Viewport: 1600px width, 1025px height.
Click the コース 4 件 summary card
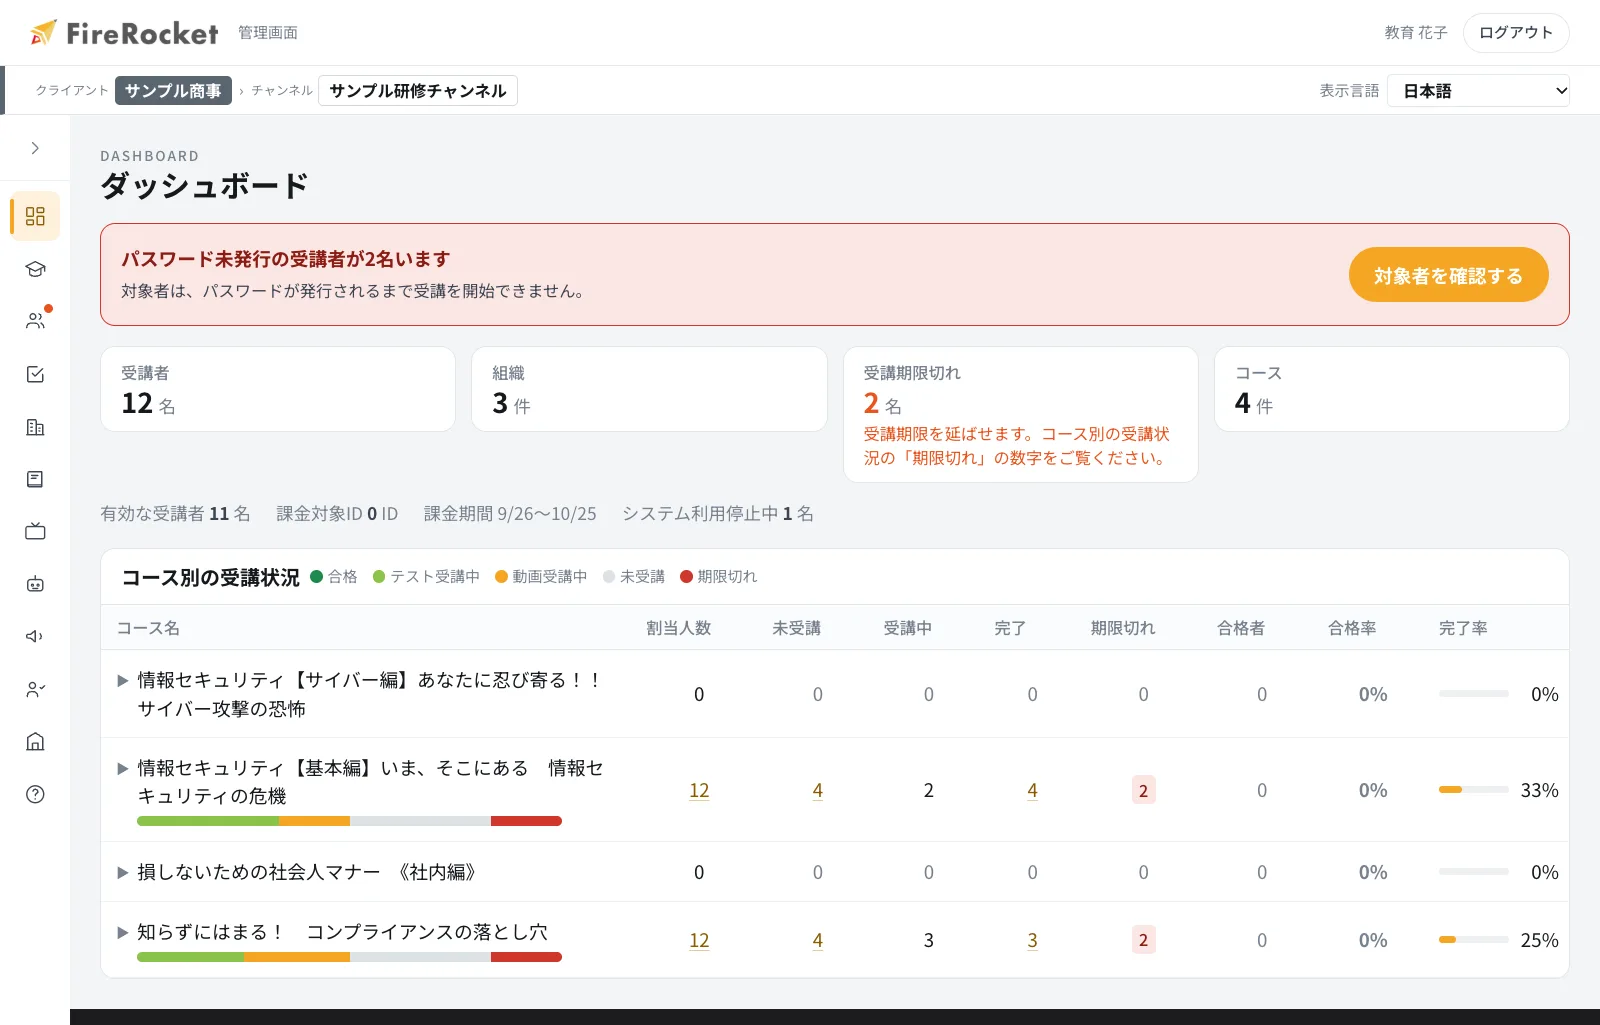point(1392,389)
